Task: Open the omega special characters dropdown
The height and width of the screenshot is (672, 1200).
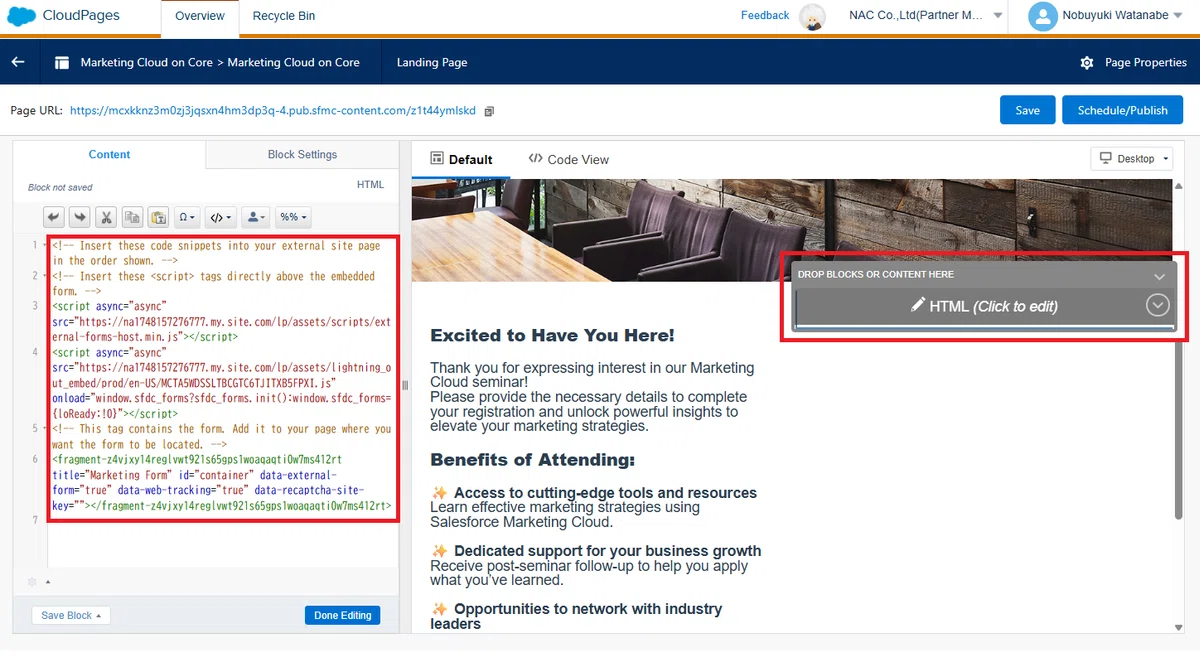Action: 187,216
